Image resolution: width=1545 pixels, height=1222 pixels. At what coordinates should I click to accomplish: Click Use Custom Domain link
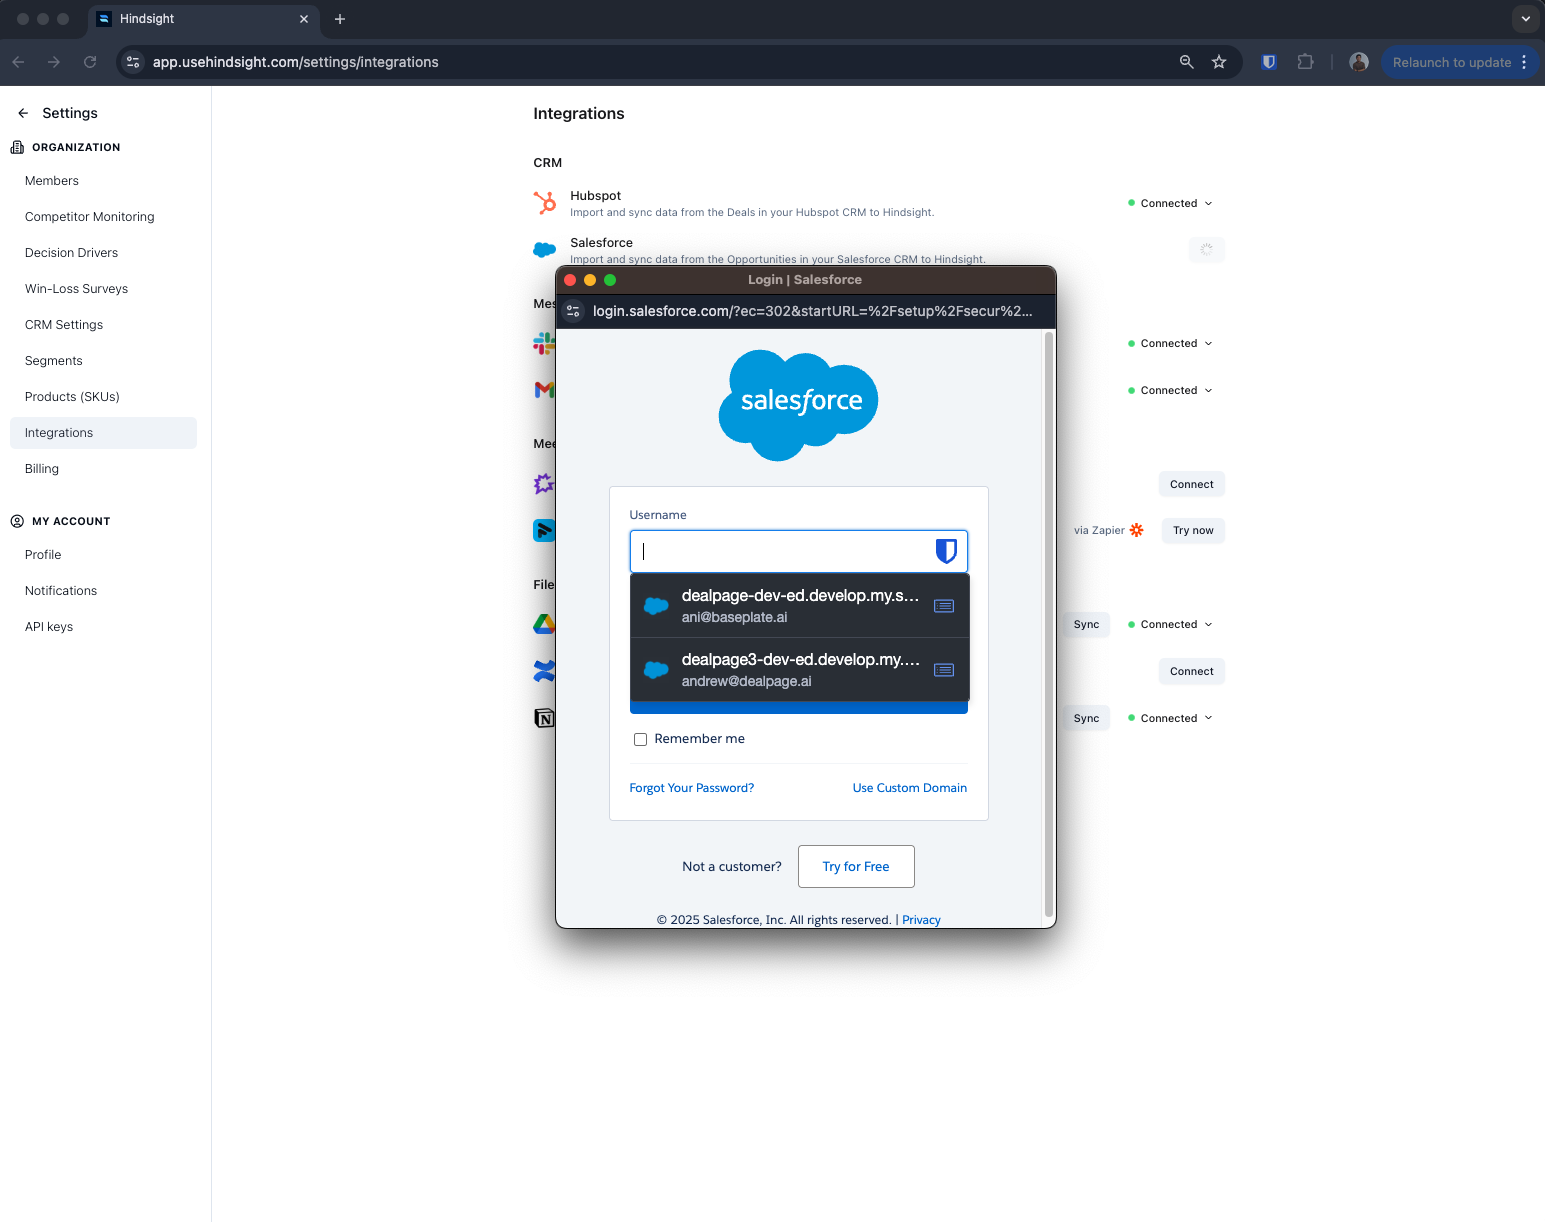click(x=910, y=788)
